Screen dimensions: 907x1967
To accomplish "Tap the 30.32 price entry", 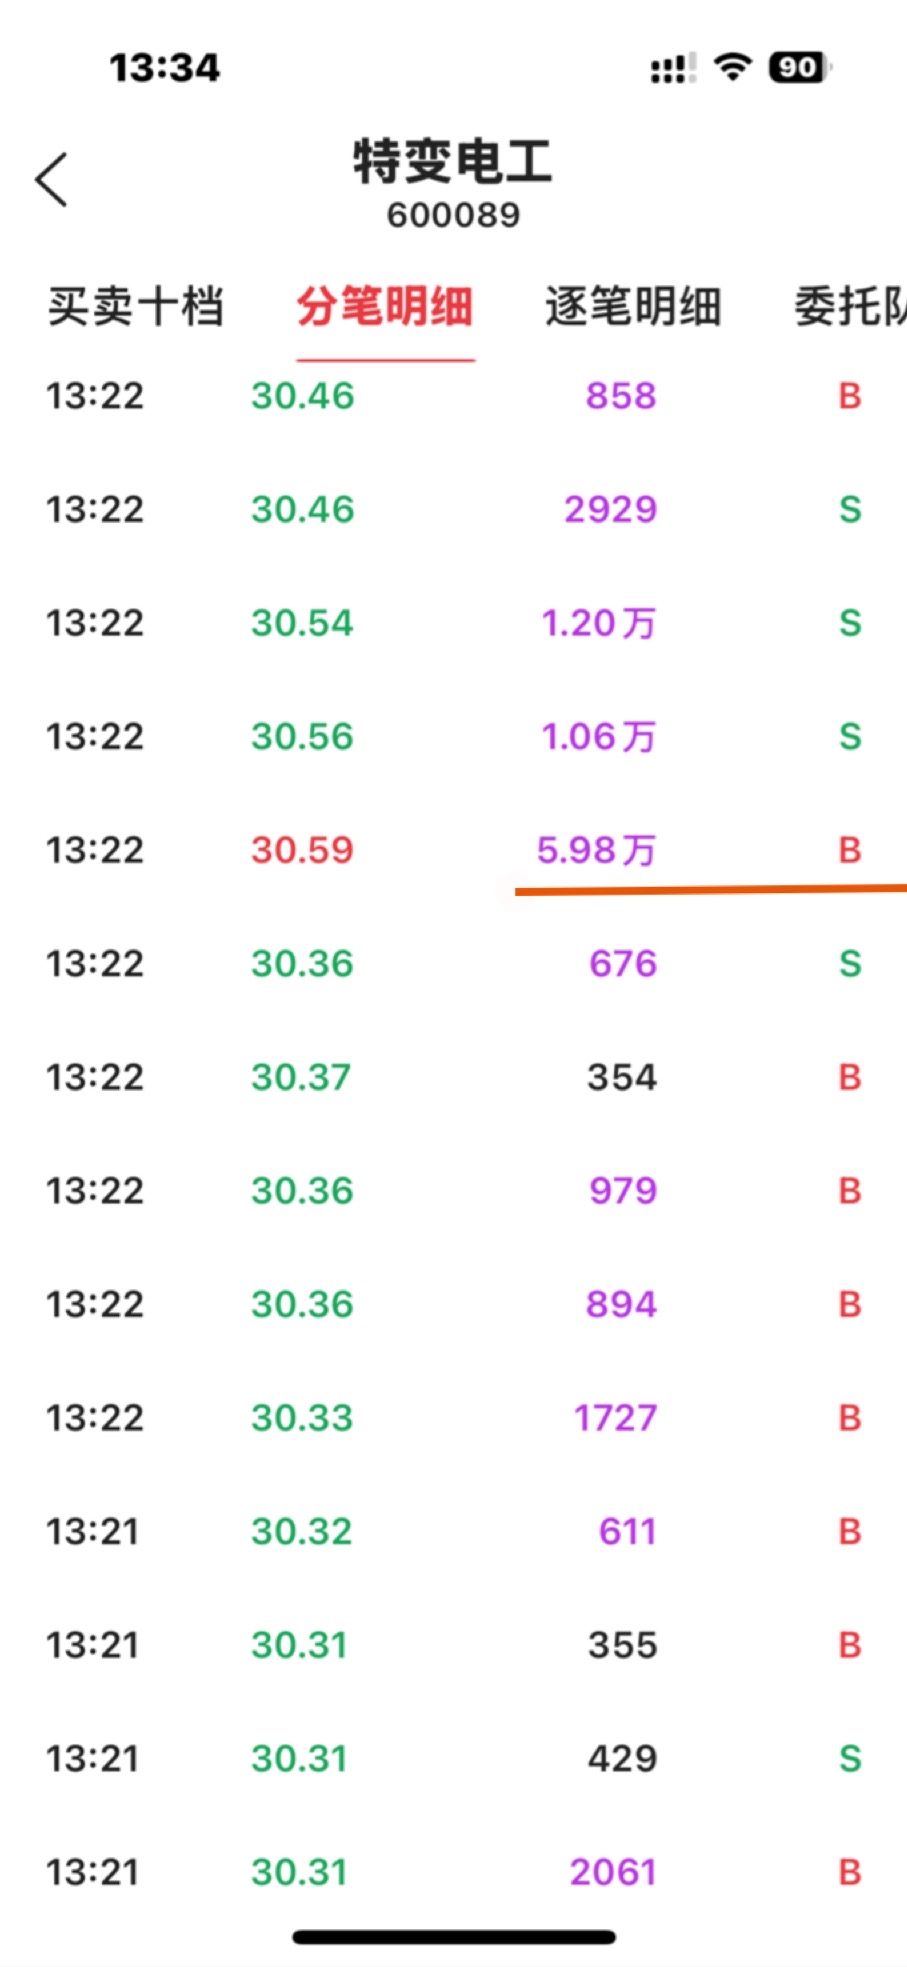I will point(301,1531).
